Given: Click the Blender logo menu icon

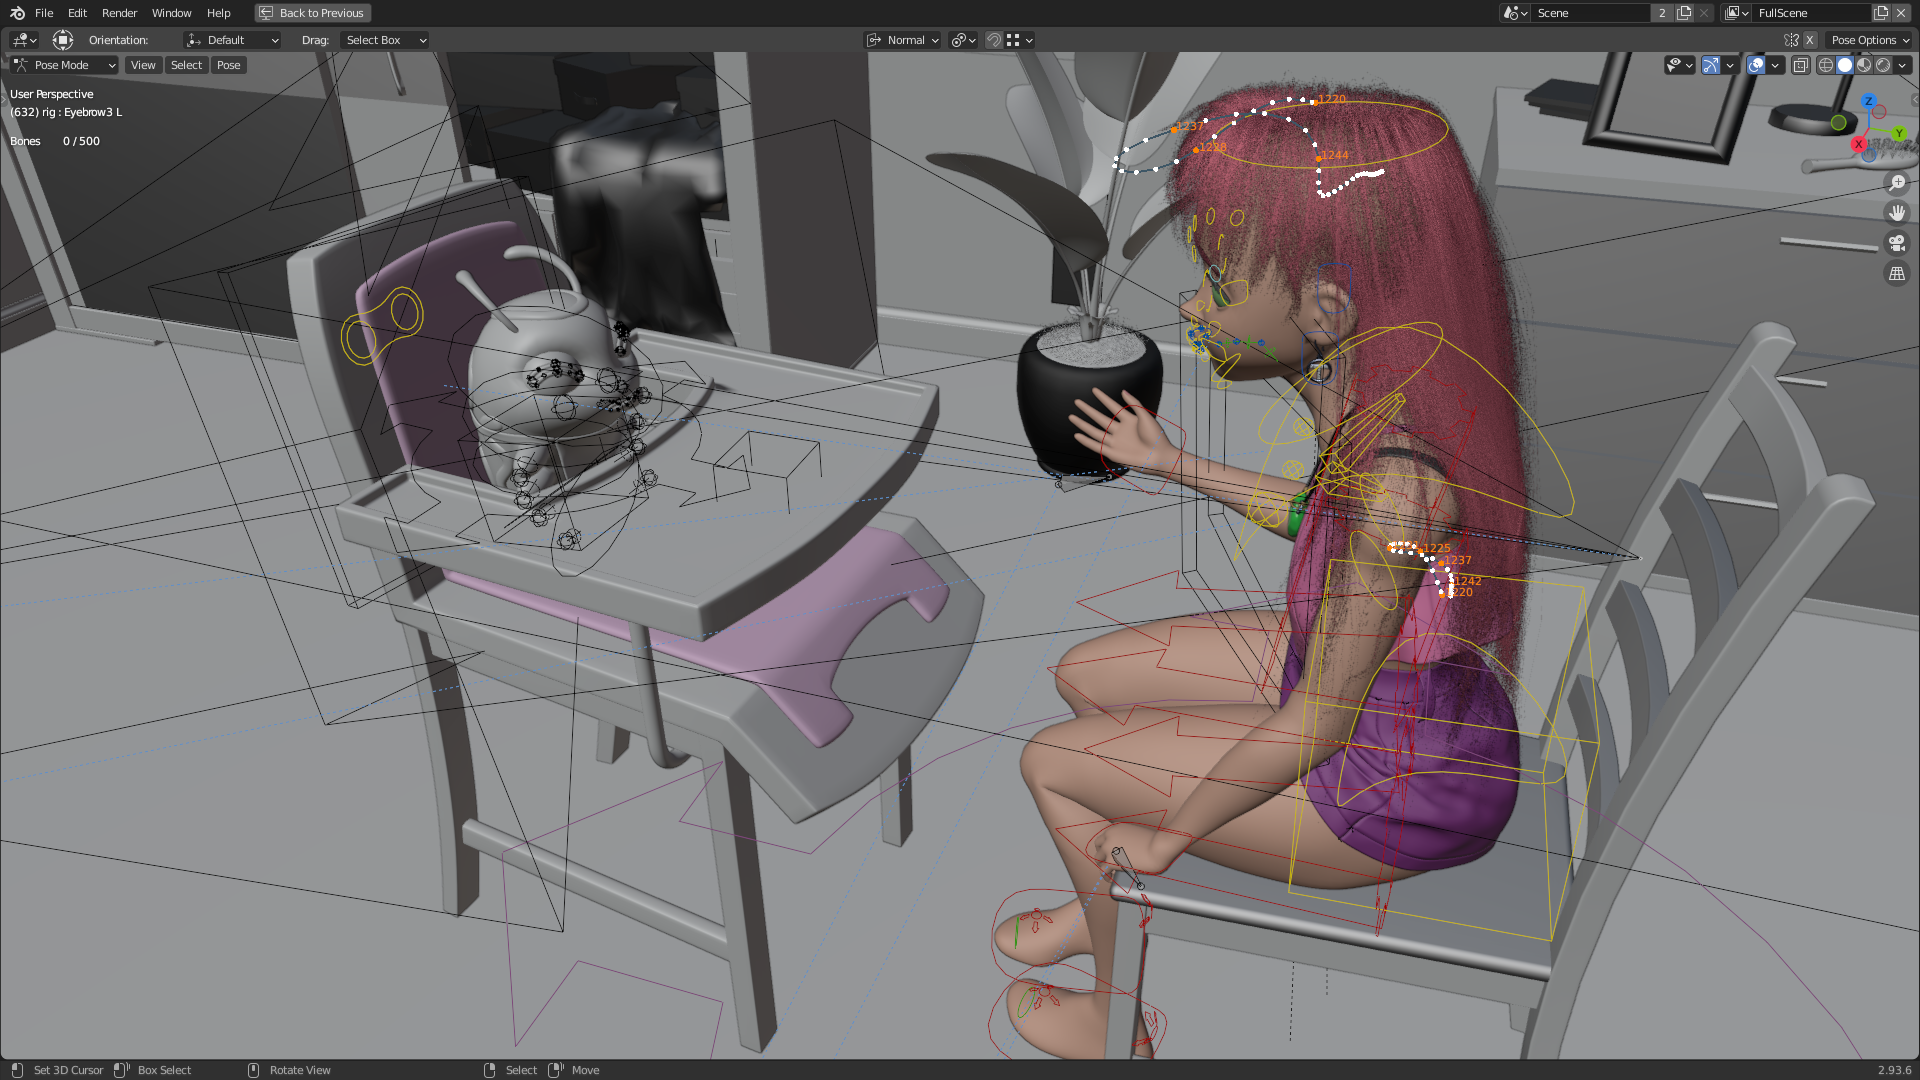Looking at the screenshot, I should (17, 13).
